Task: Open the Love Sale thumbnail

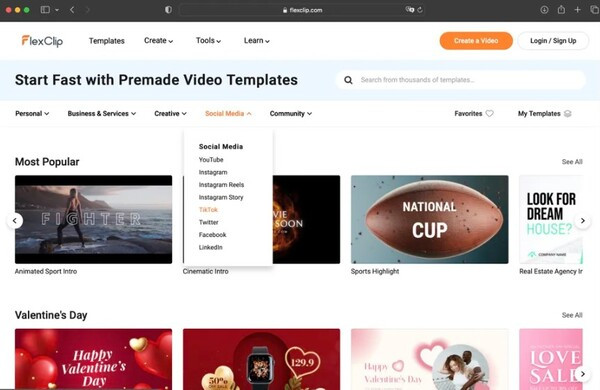Action: click(551, 359)
